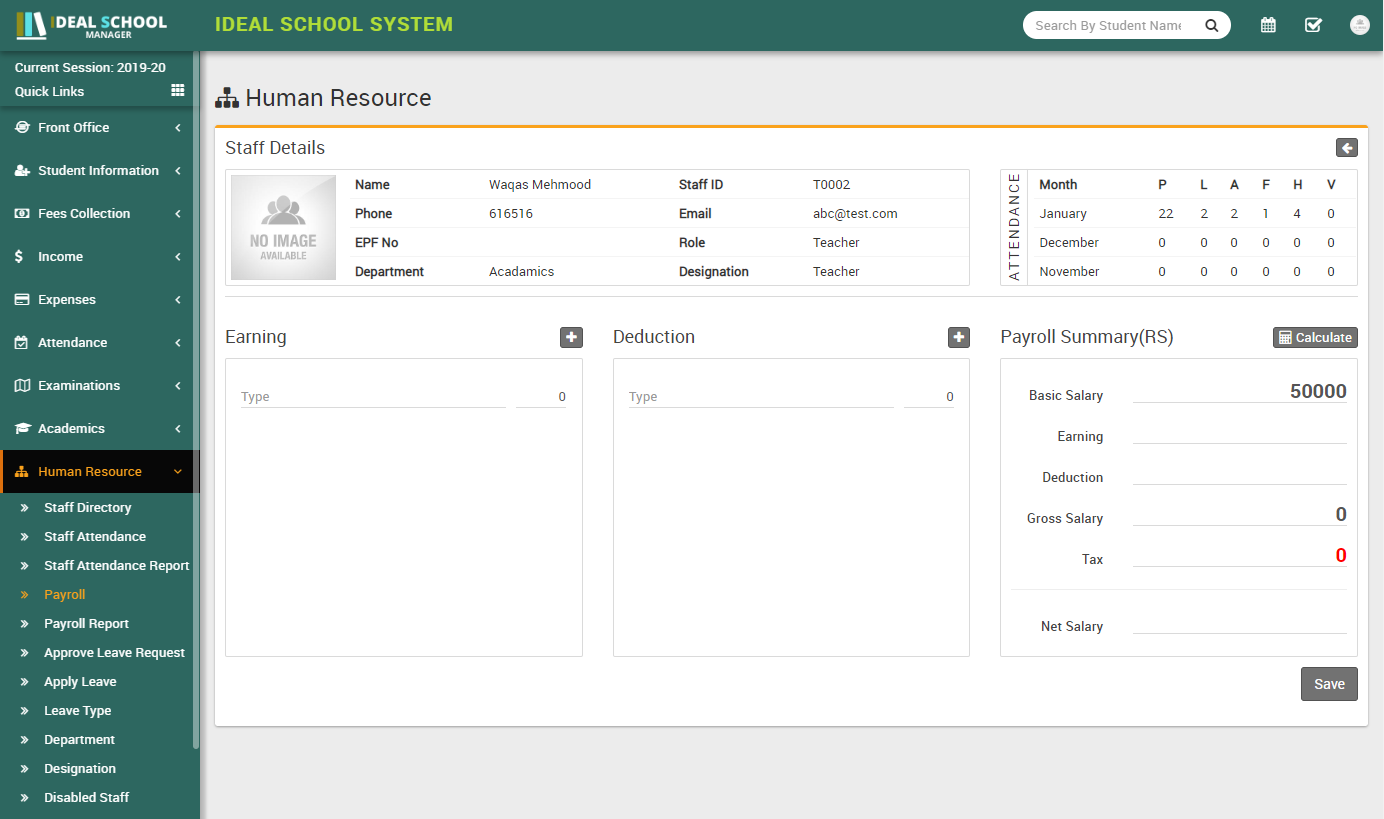1384x819 pixels.
Task: Expand Expenses menu chevron
Action: click(x=178, y=300)
